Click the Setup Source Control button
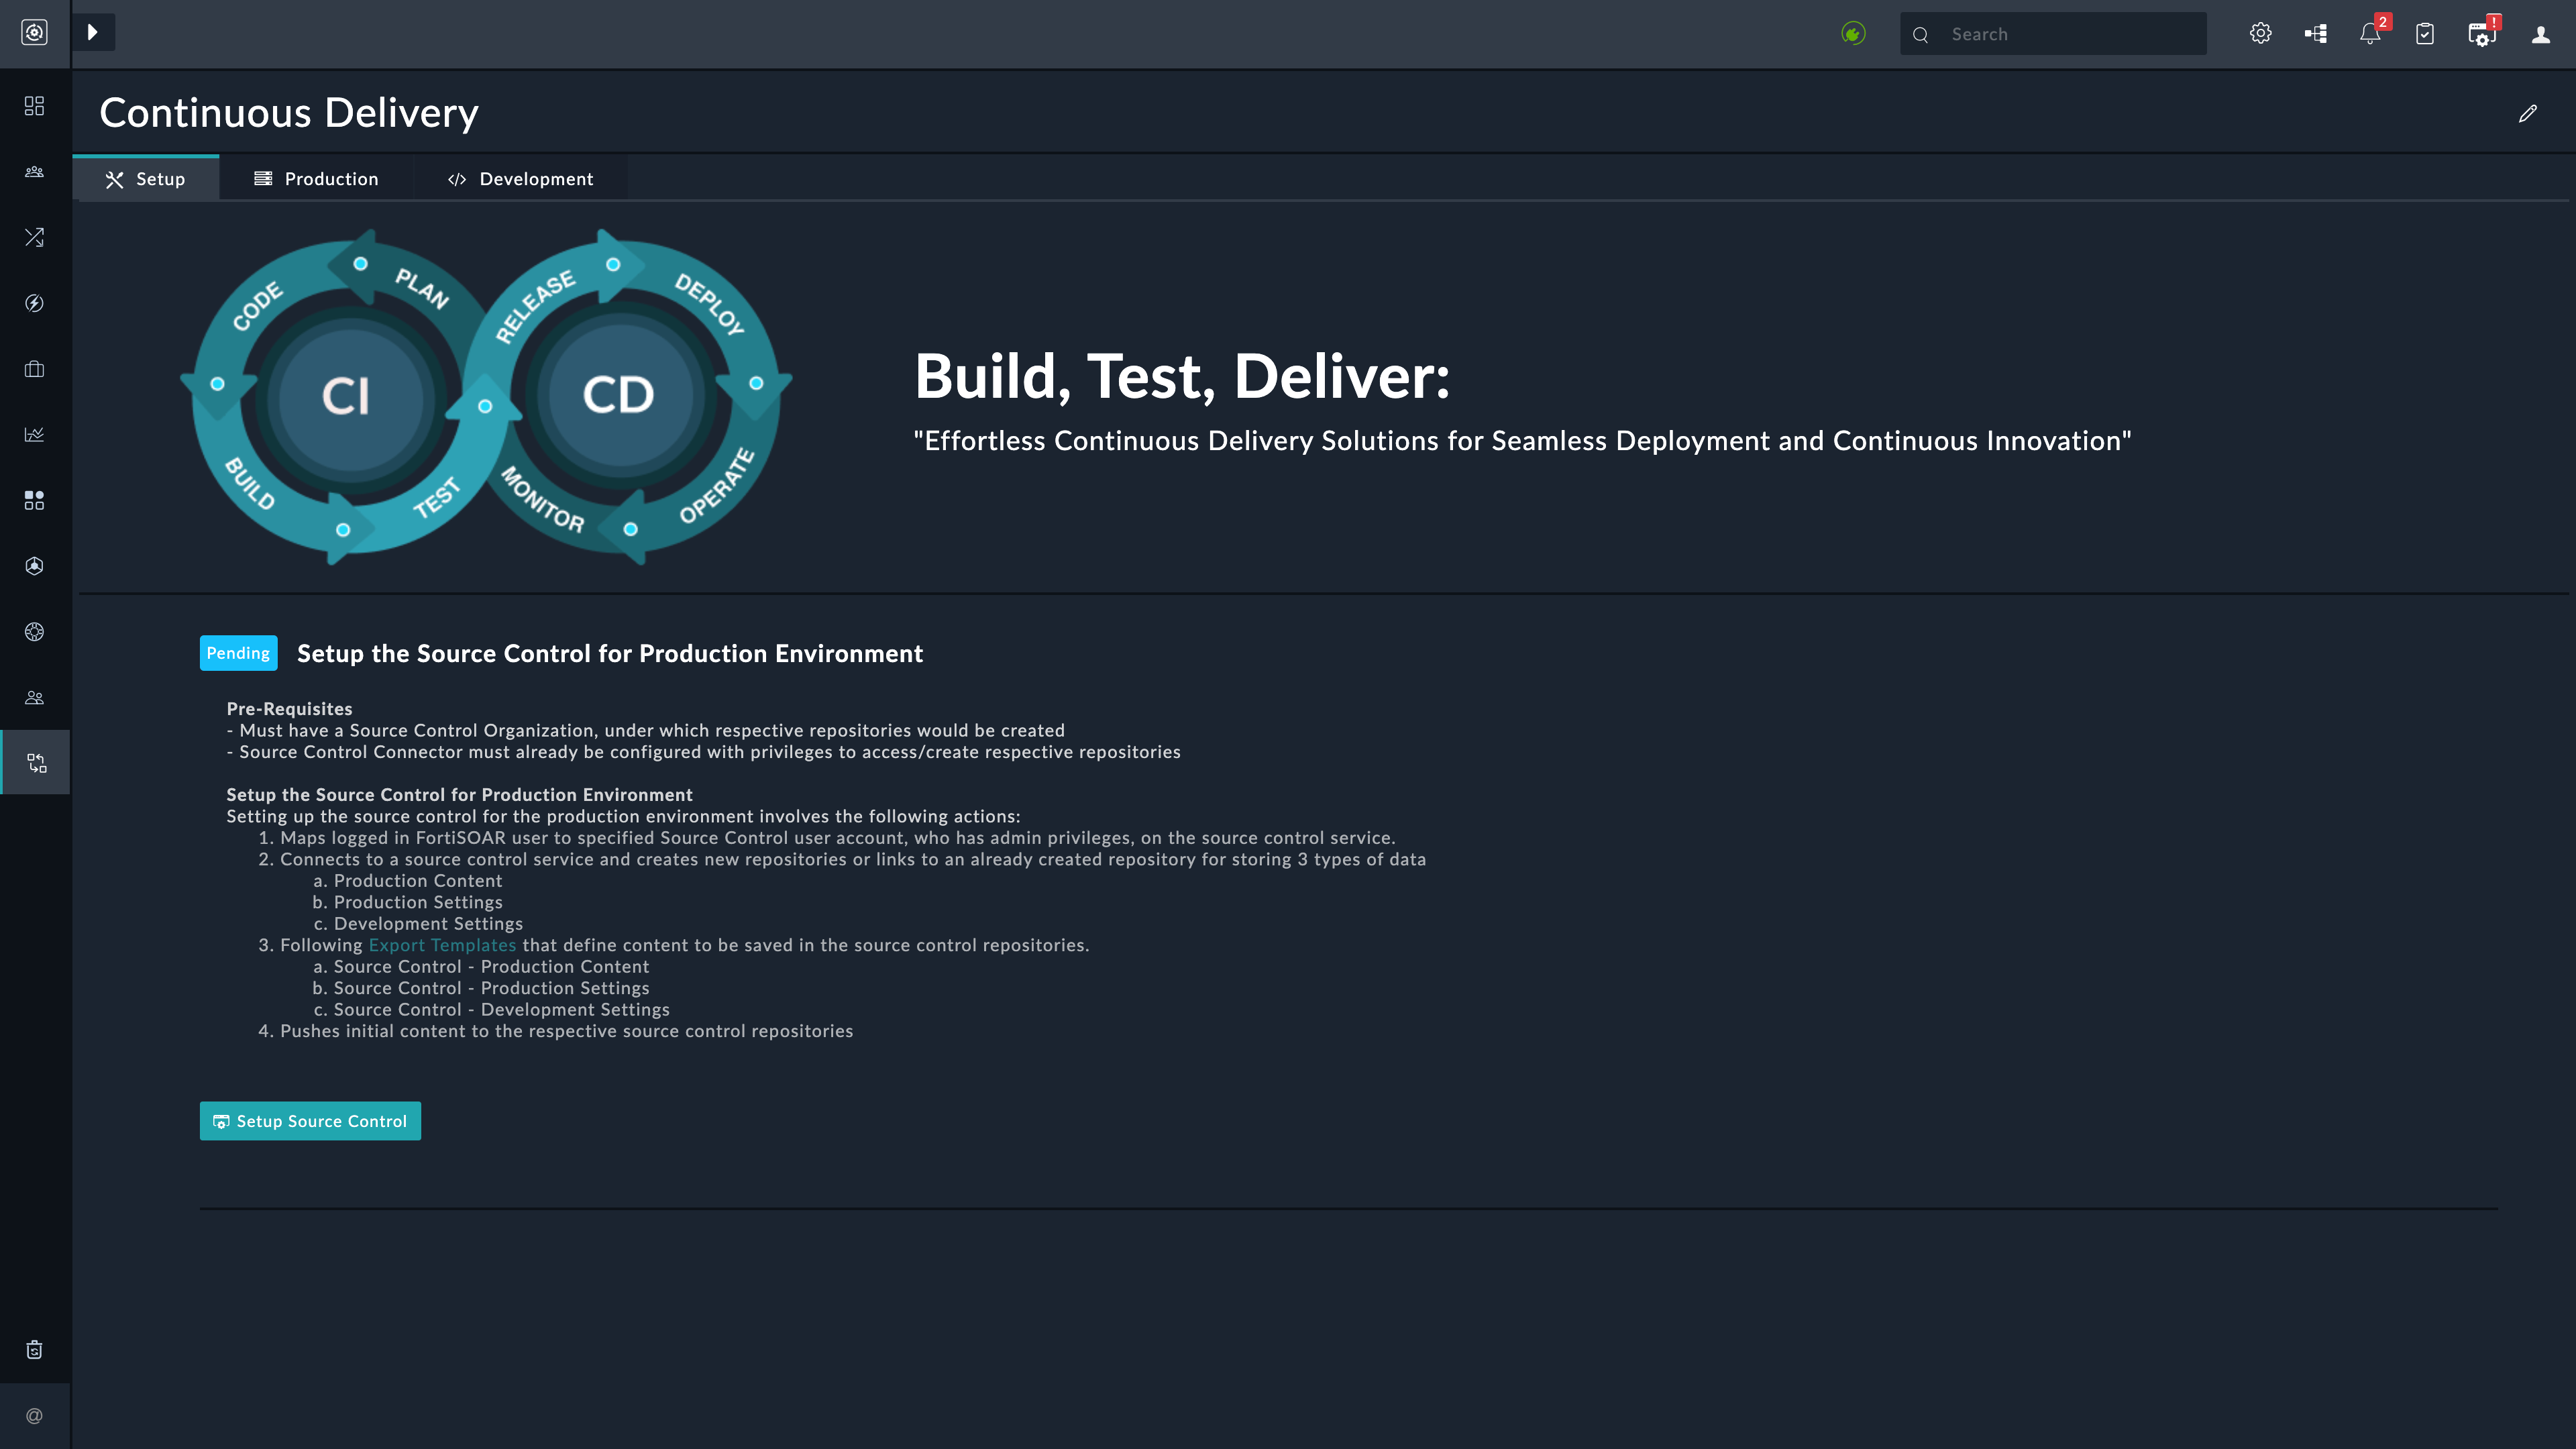The width and height of the screenshot is (2576, 1449). pyautogui.click(x=310, y=1121)
